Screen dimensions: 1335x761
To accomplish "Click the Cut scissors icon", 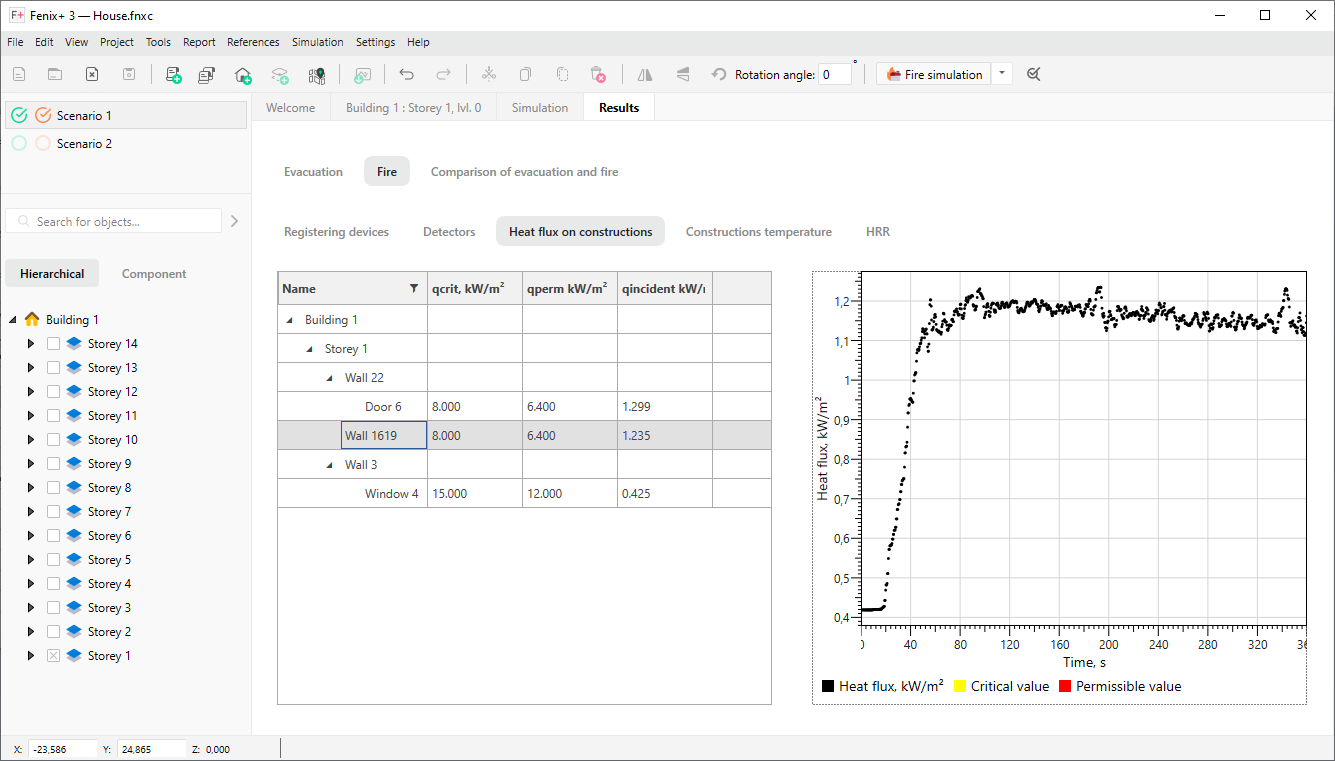I will pos(488,73).
